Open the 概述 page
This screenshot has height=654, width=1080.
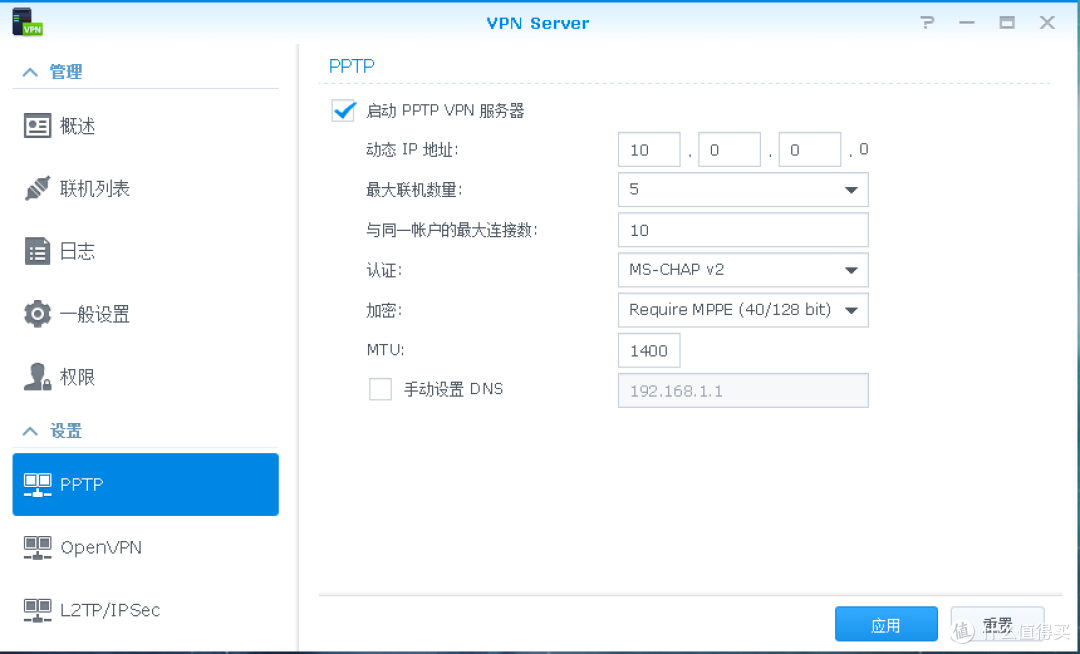145,126
